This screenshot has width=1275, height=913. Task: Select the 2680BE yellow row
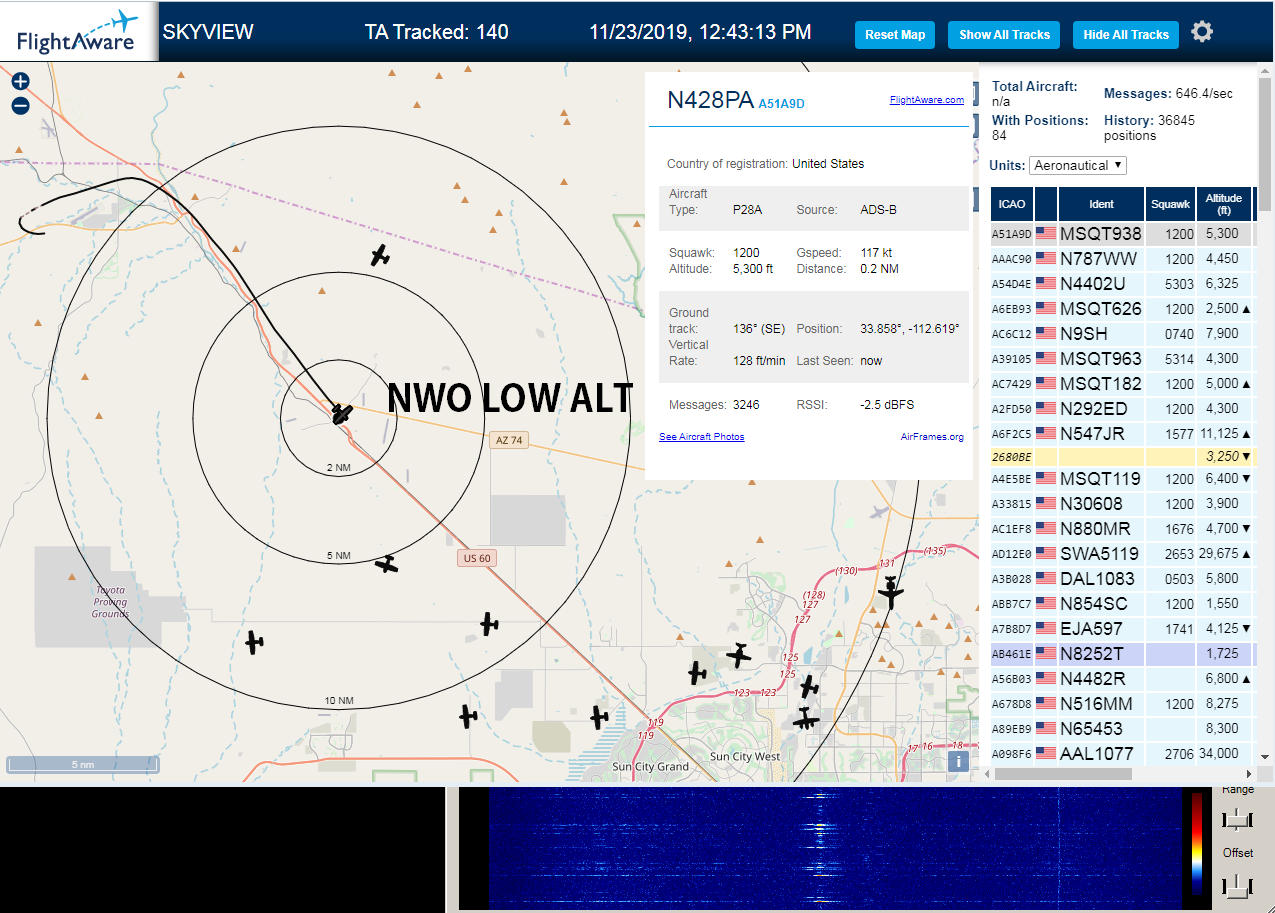(1122, 456)
